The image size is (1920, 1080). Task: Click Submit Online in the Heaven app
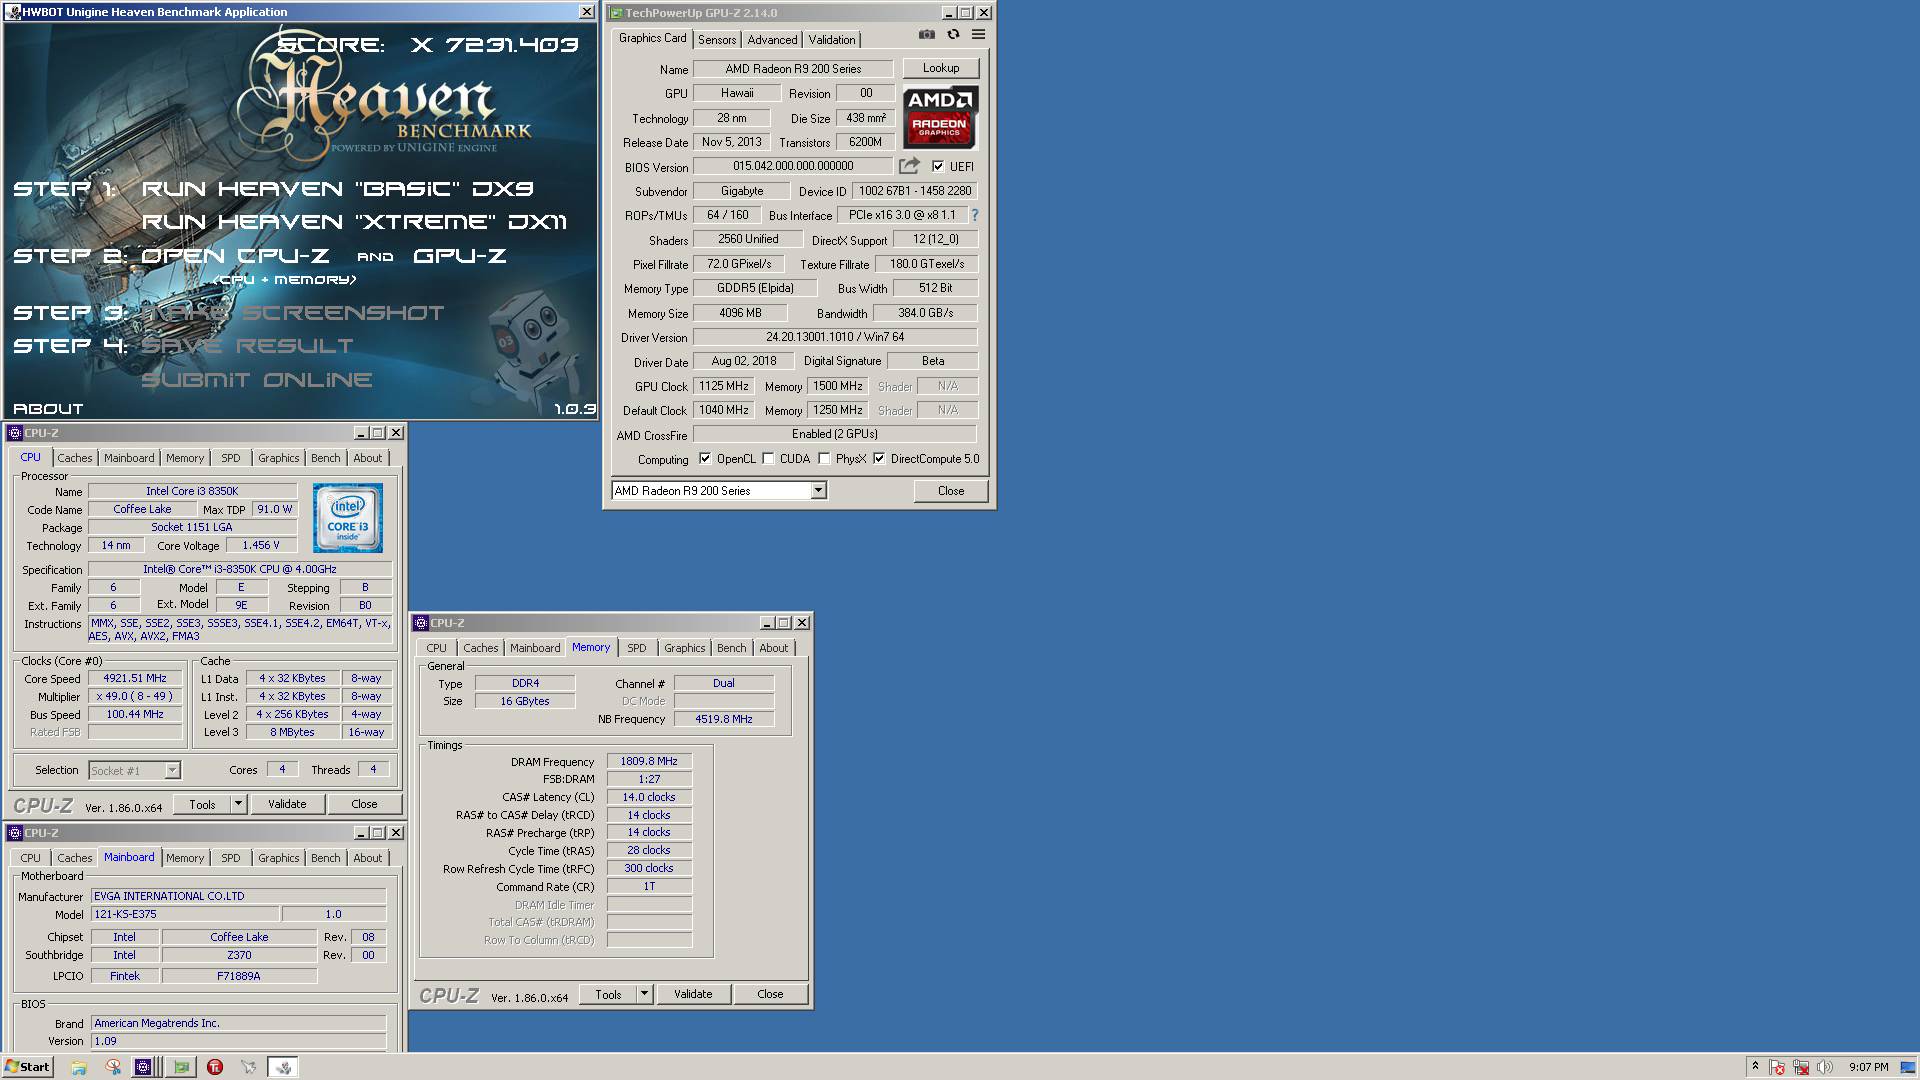(x=256, y=380)
